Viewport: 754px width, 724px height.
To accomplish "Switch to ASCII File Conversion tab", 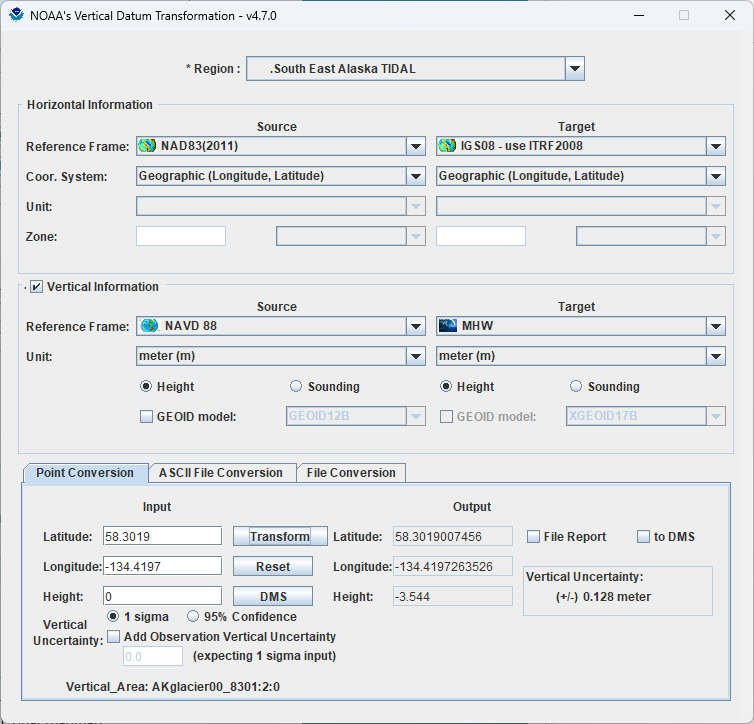I will tap(221, 473).
